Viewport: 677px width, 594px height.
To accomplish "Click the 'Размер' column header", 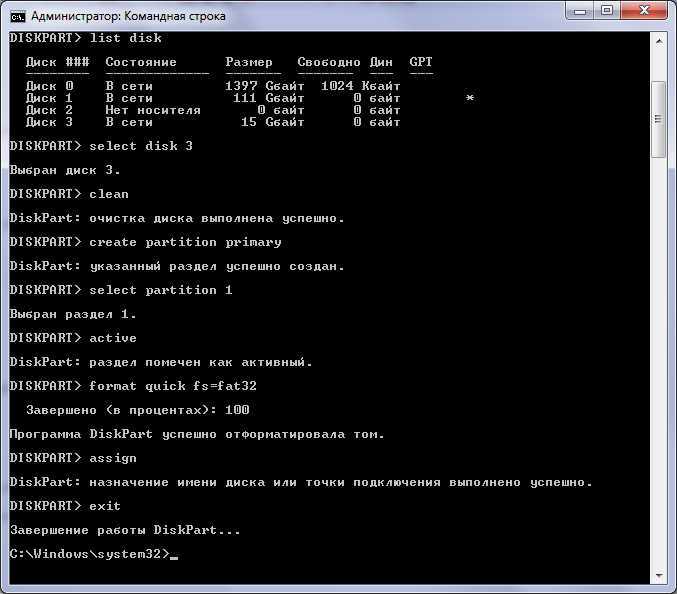I will point(249,62).
